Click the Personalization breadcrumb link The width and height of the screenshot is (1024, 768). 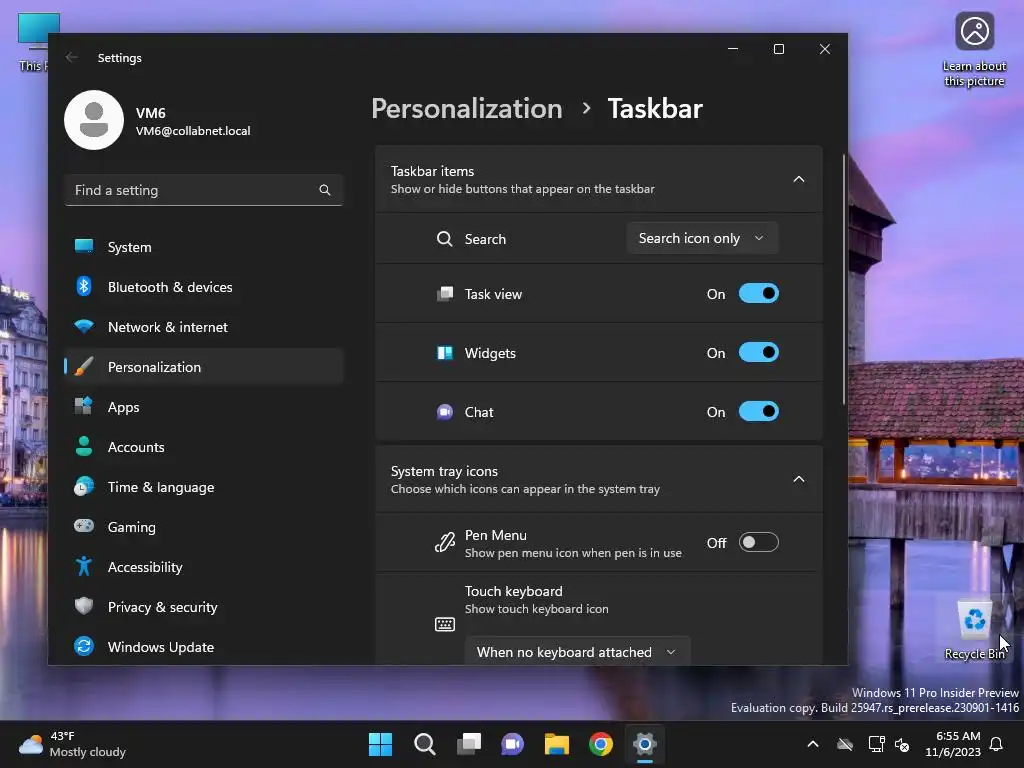coord(466,108)
